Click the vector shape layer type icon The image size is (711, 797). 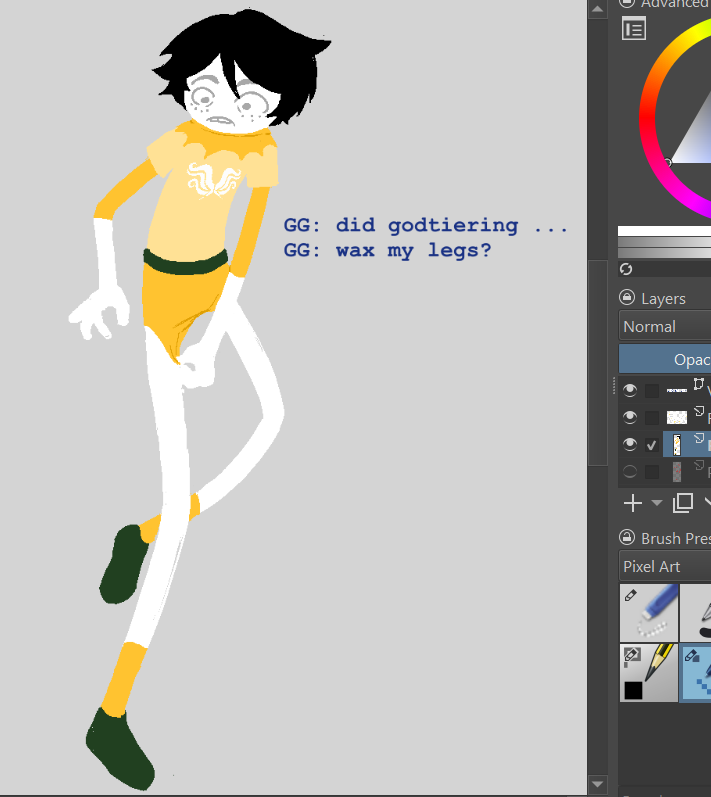click(x=699, y=383)
